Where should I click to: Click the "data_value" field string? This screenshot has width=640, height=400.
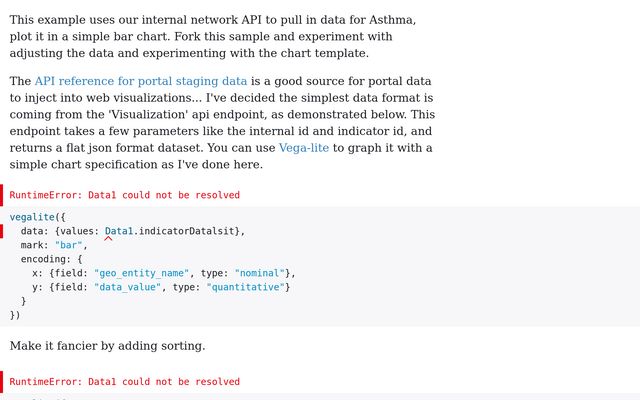[x=130, y=287]
